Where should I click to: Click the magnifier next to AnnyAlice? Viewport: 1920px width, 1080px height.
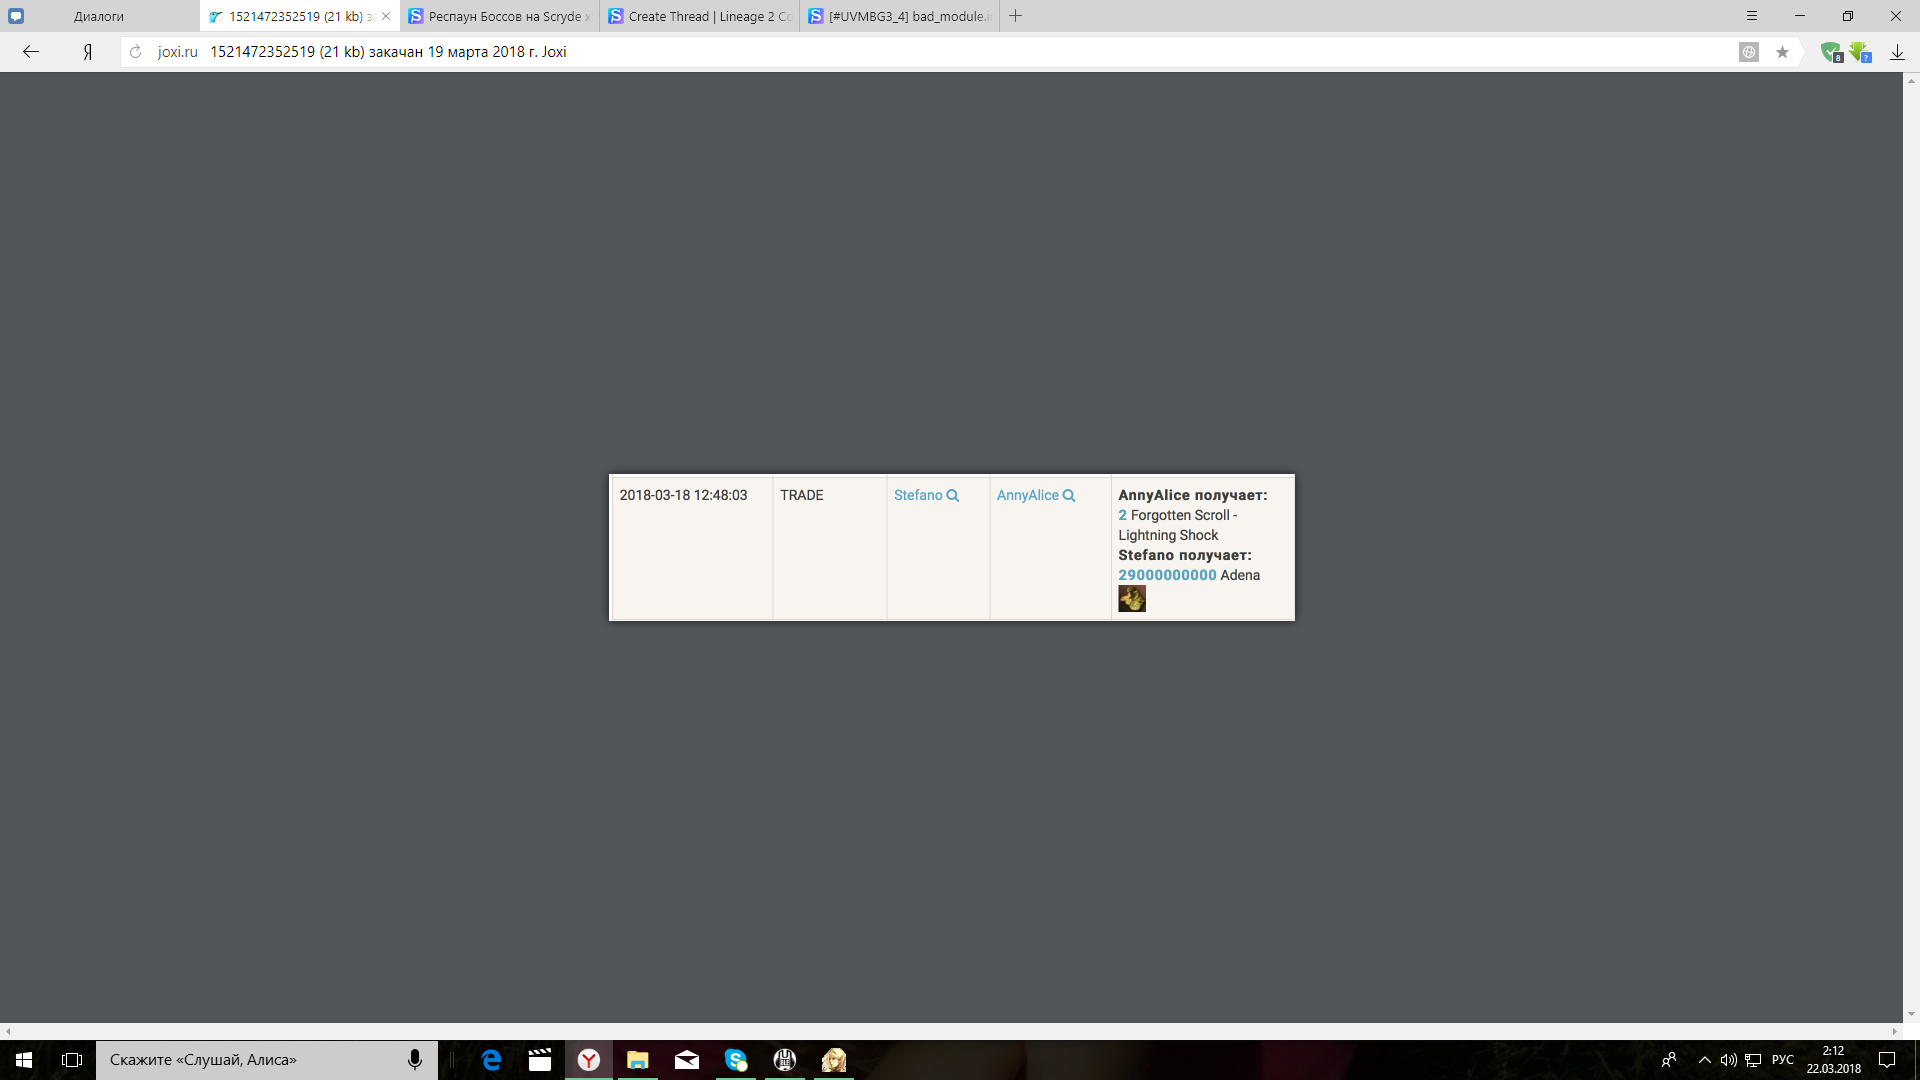tap(1069, 496)
